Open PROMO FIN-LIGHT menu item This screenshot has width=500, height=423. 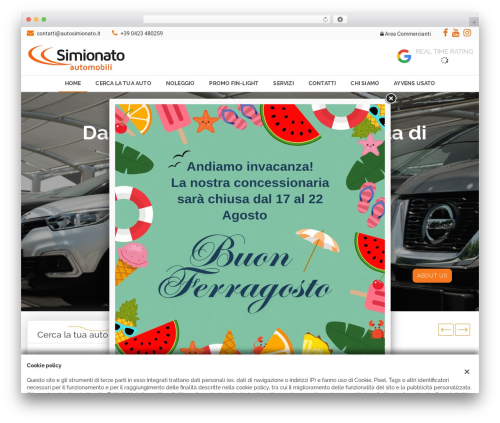coord(233,83)
